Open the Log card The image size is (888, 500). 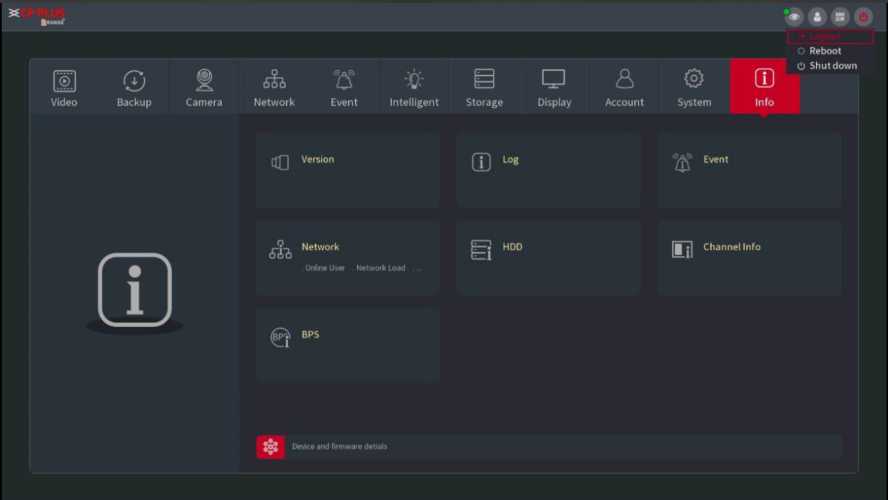pyautogui.click(x=548, y=170)
